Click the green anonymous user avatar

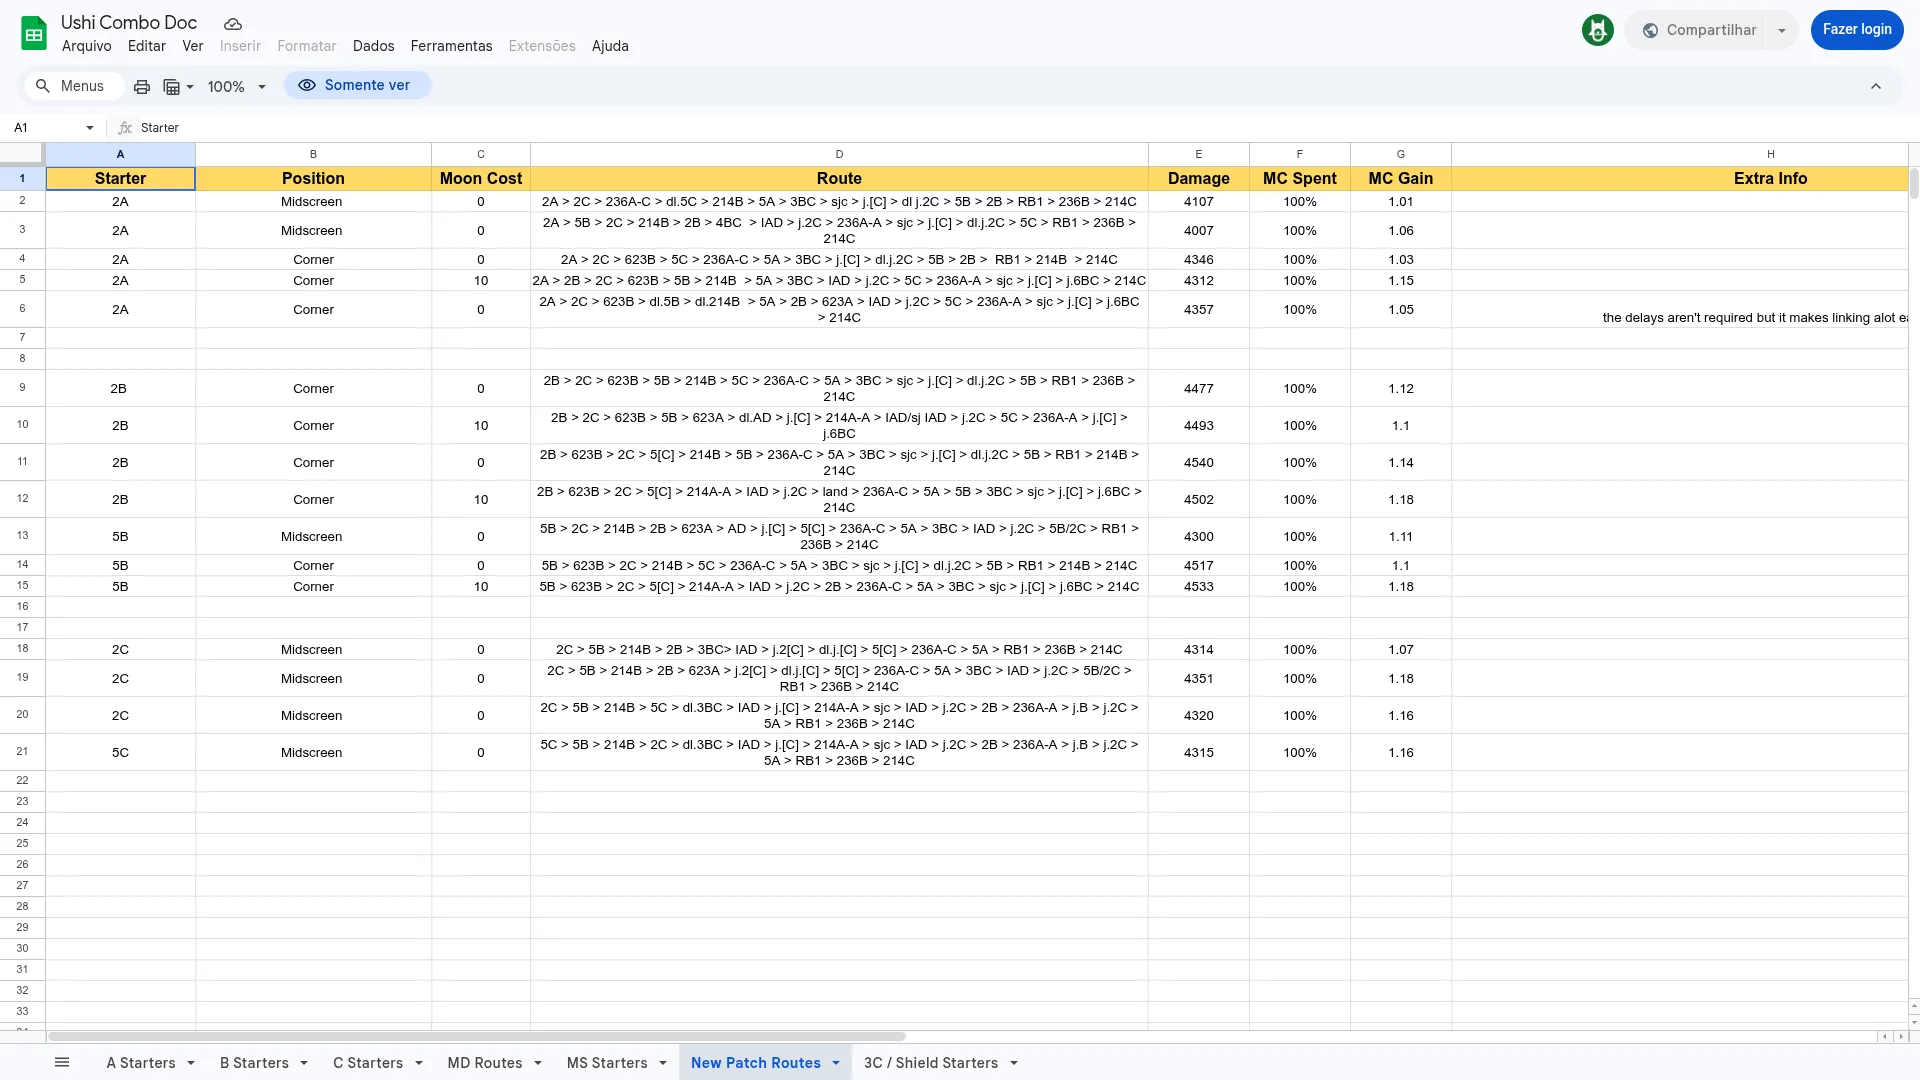[x=1597, y=30]
